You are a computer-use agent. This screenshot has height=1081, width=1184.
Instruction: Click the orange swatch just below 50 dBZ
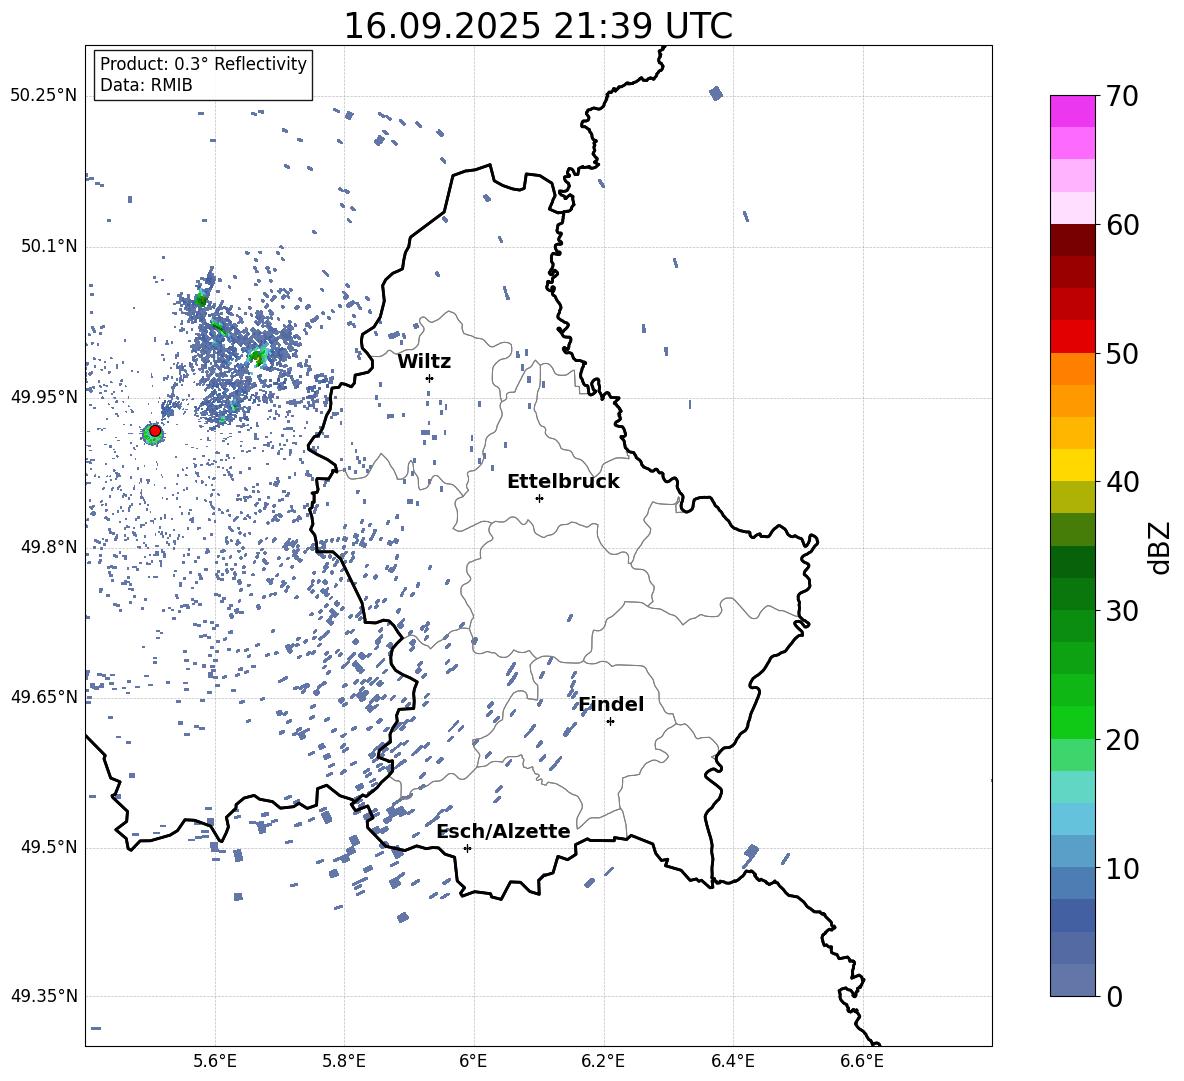1073,369
